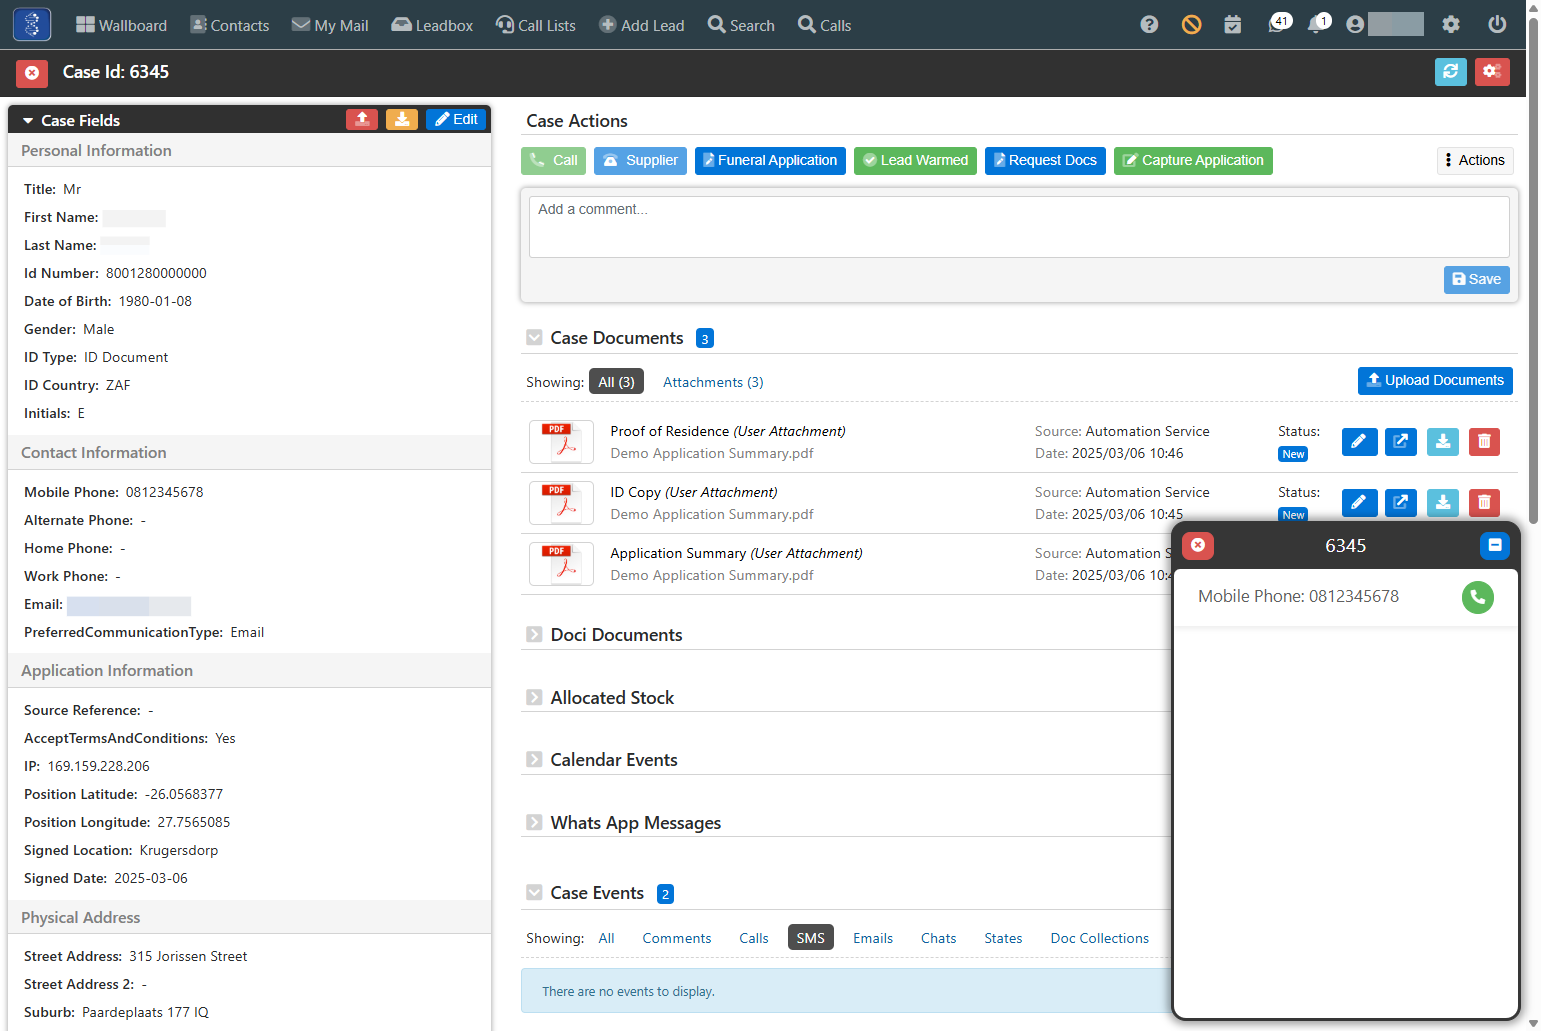Open Wallboard in the top navigation

[121, 25]
